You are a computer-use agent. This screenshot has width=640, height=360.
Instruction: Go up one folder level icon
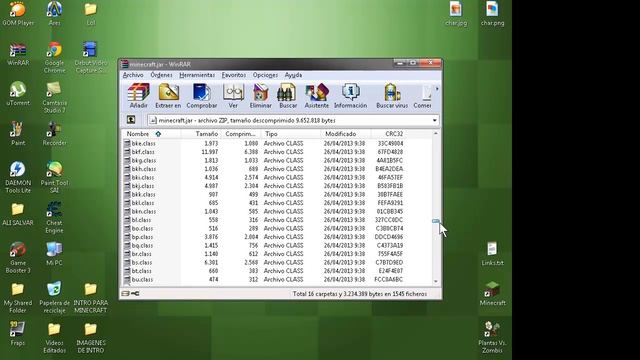click(x=131, y=120)
